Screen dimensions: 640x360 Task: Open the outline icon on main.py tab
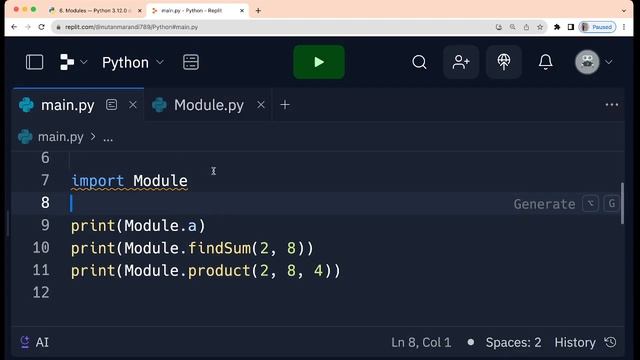click(111, 105)
